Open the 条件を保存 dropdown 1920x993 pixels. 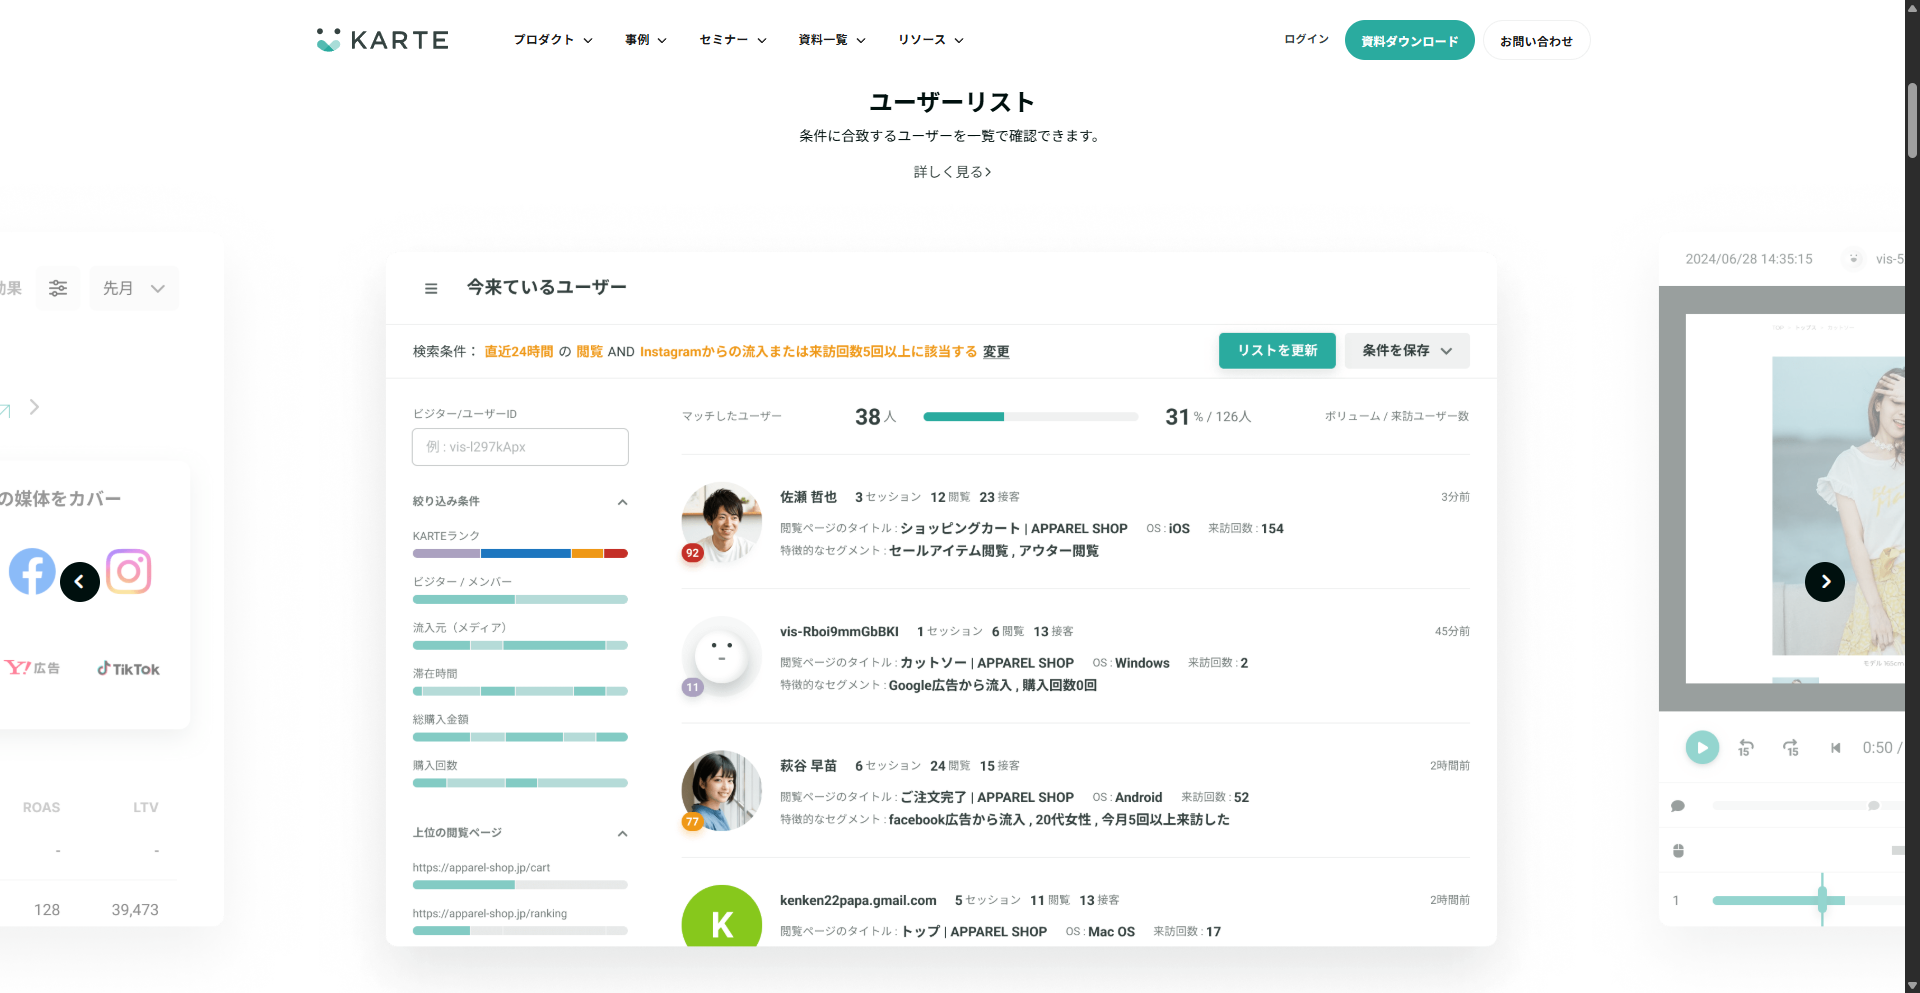(x=1406, y=351)
